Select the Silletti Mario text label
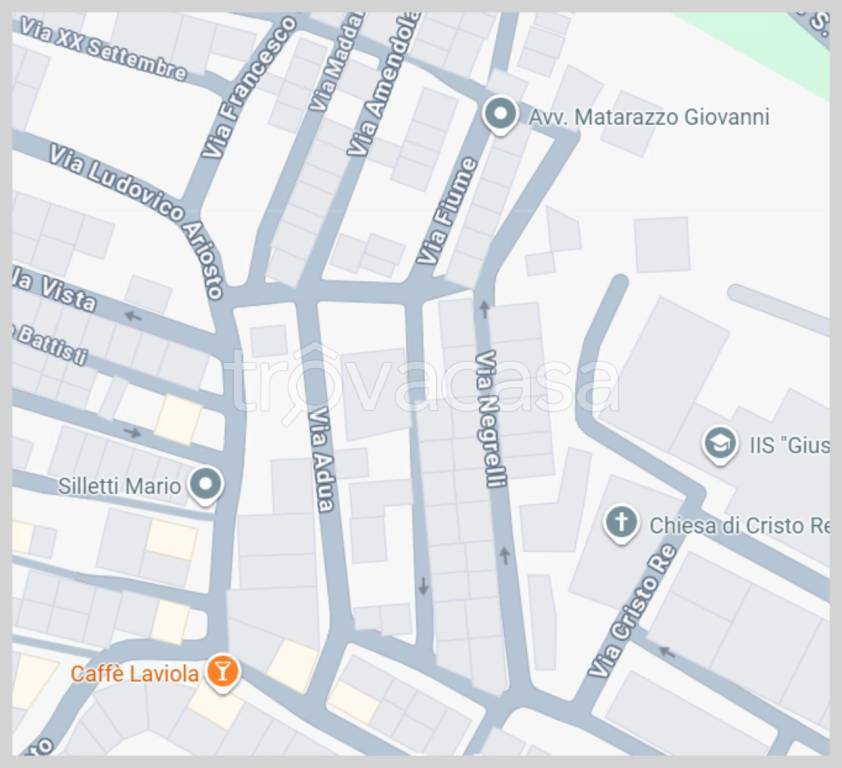 click(119, 486)
